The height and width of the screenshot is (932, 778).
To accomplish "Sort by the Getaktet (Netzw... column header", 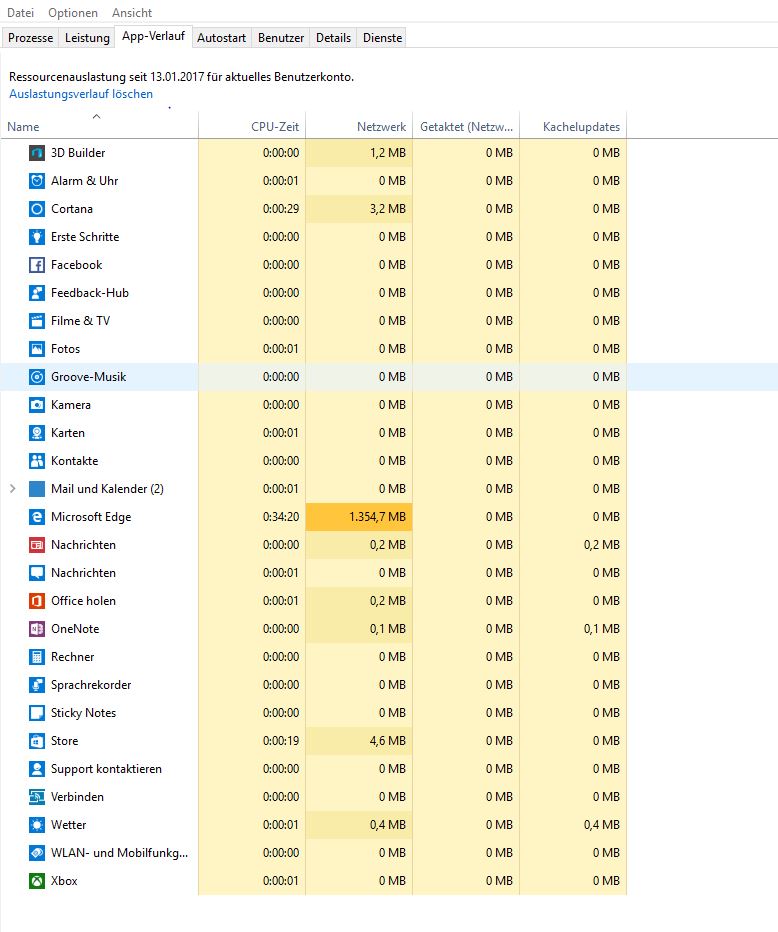I will [x=466, y=126].
